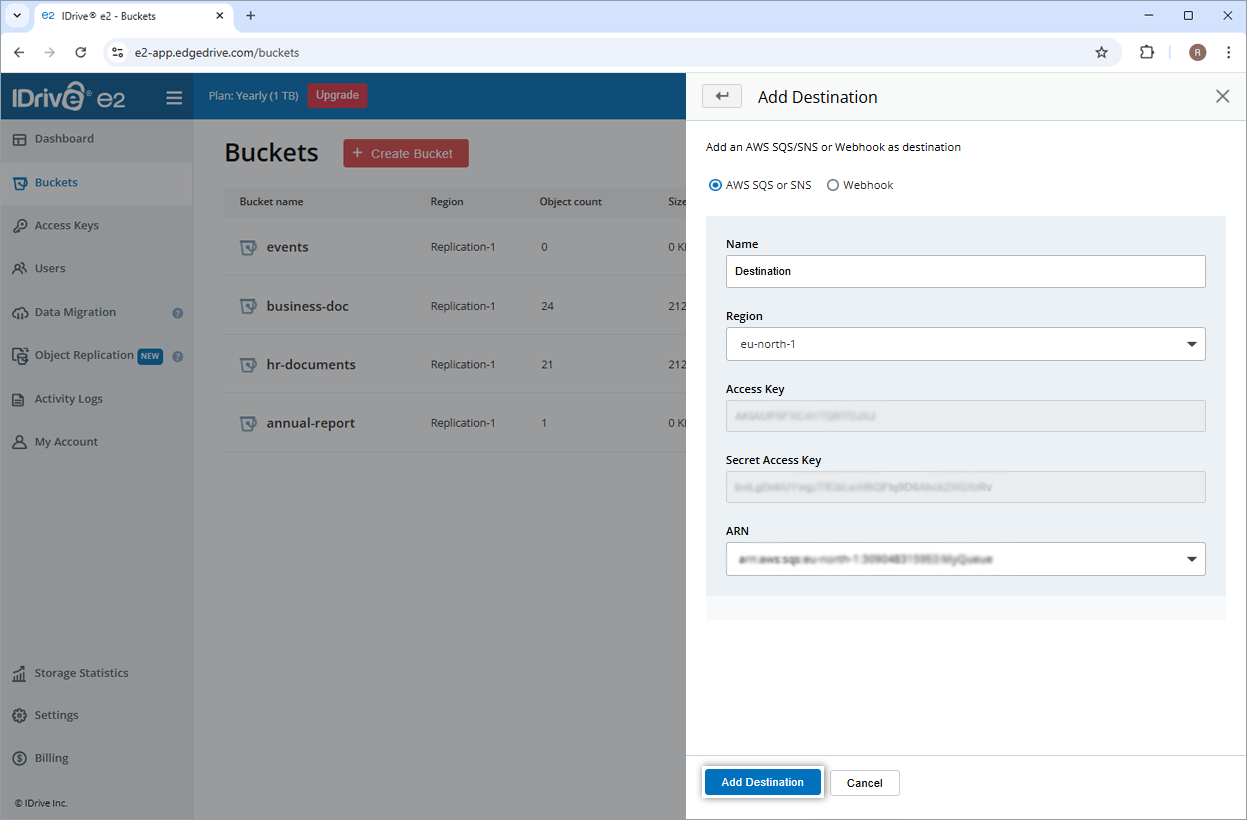This screenshot has height=820, width=1247.
Task: Click the events bucket icon
Action: (x=249, y=247)
